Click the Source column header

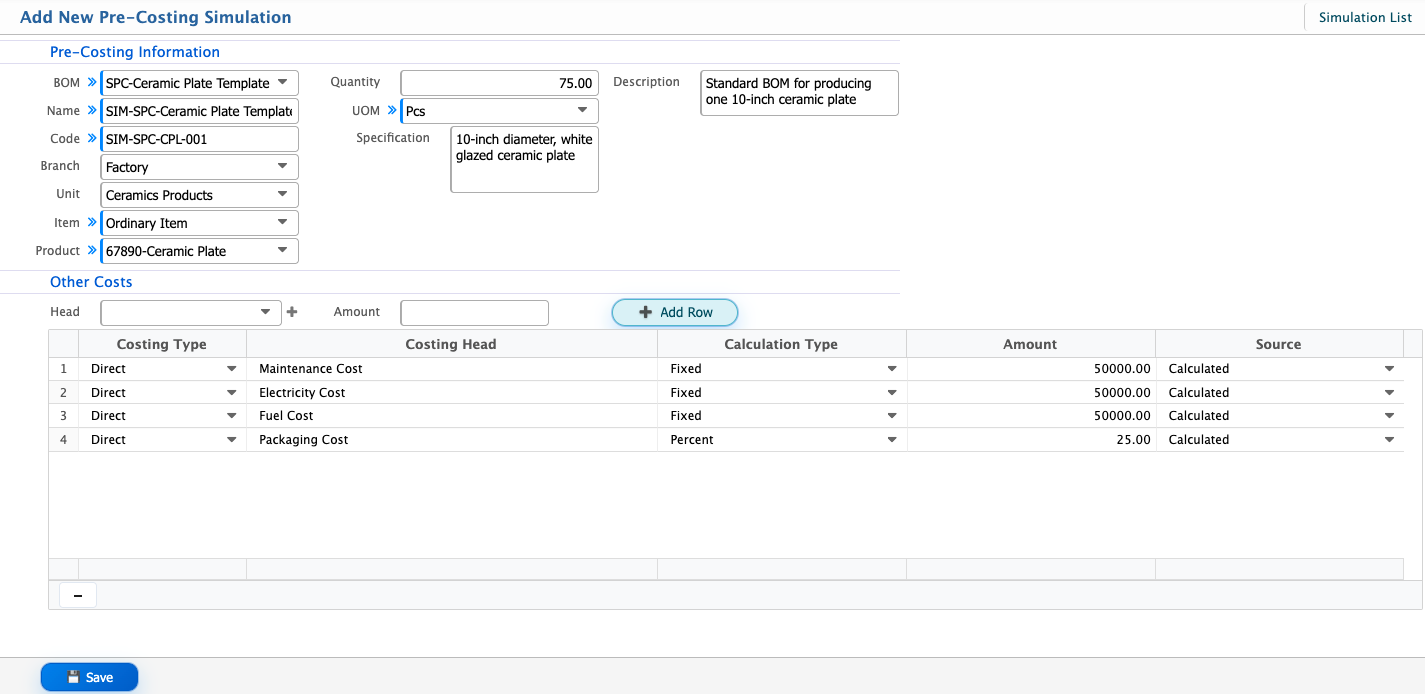point(1279,344)
